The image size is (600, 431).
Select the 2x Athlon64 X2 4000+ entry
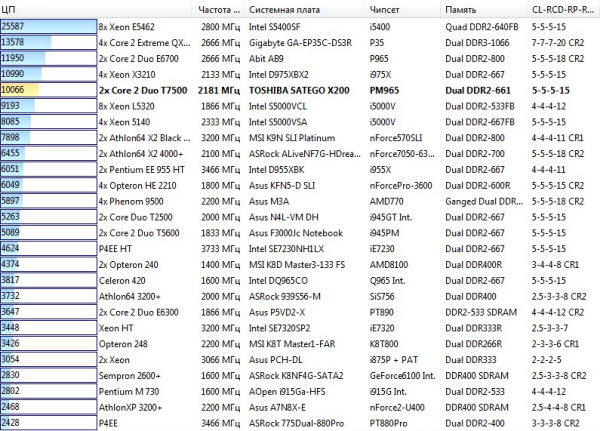141,154
